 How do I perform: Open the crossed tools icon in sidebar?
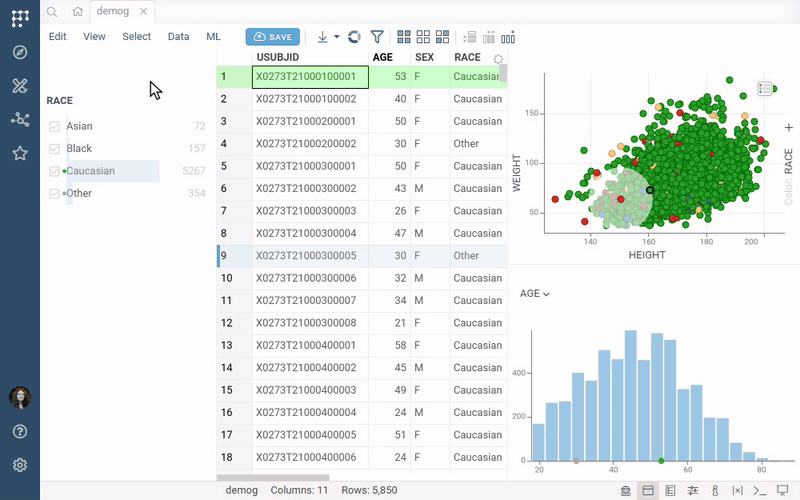click(x=20, y=86)
